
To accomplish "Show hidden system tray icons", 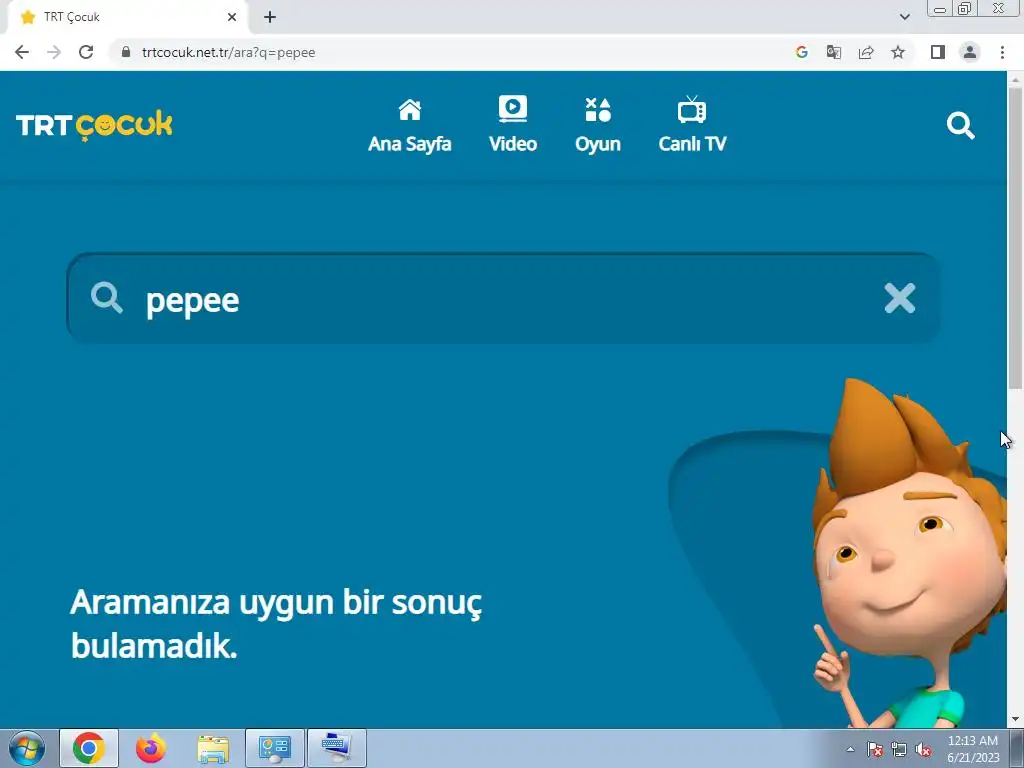I will [850, 749].
